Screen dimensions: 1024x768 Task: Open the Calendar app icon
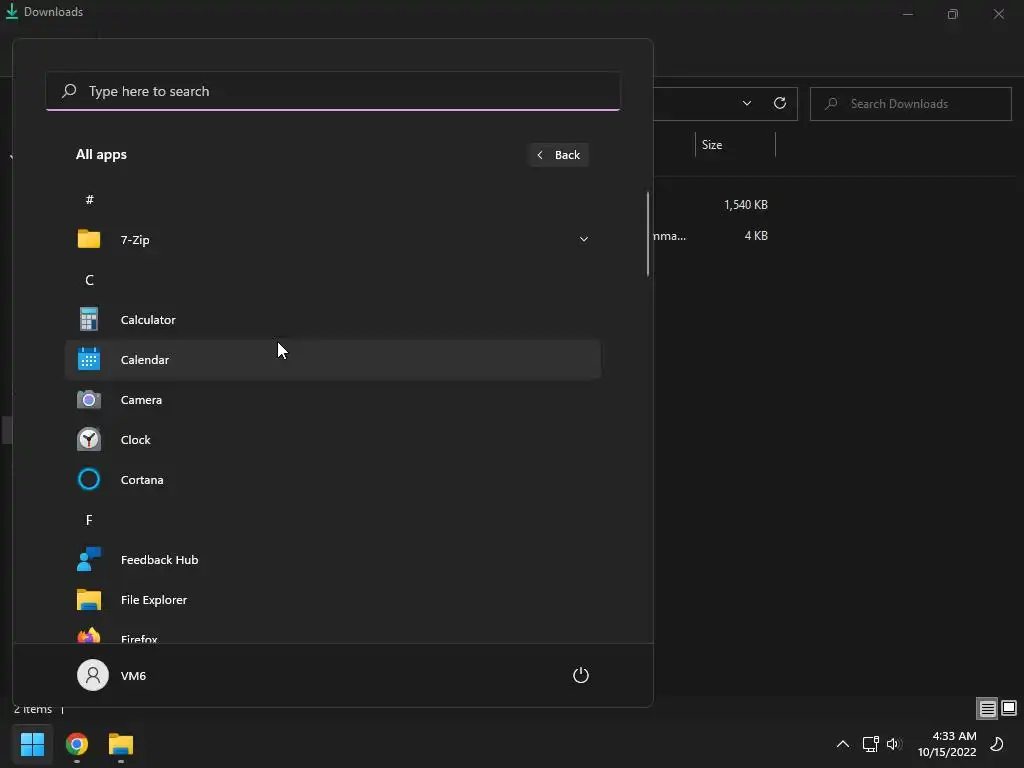89,359
